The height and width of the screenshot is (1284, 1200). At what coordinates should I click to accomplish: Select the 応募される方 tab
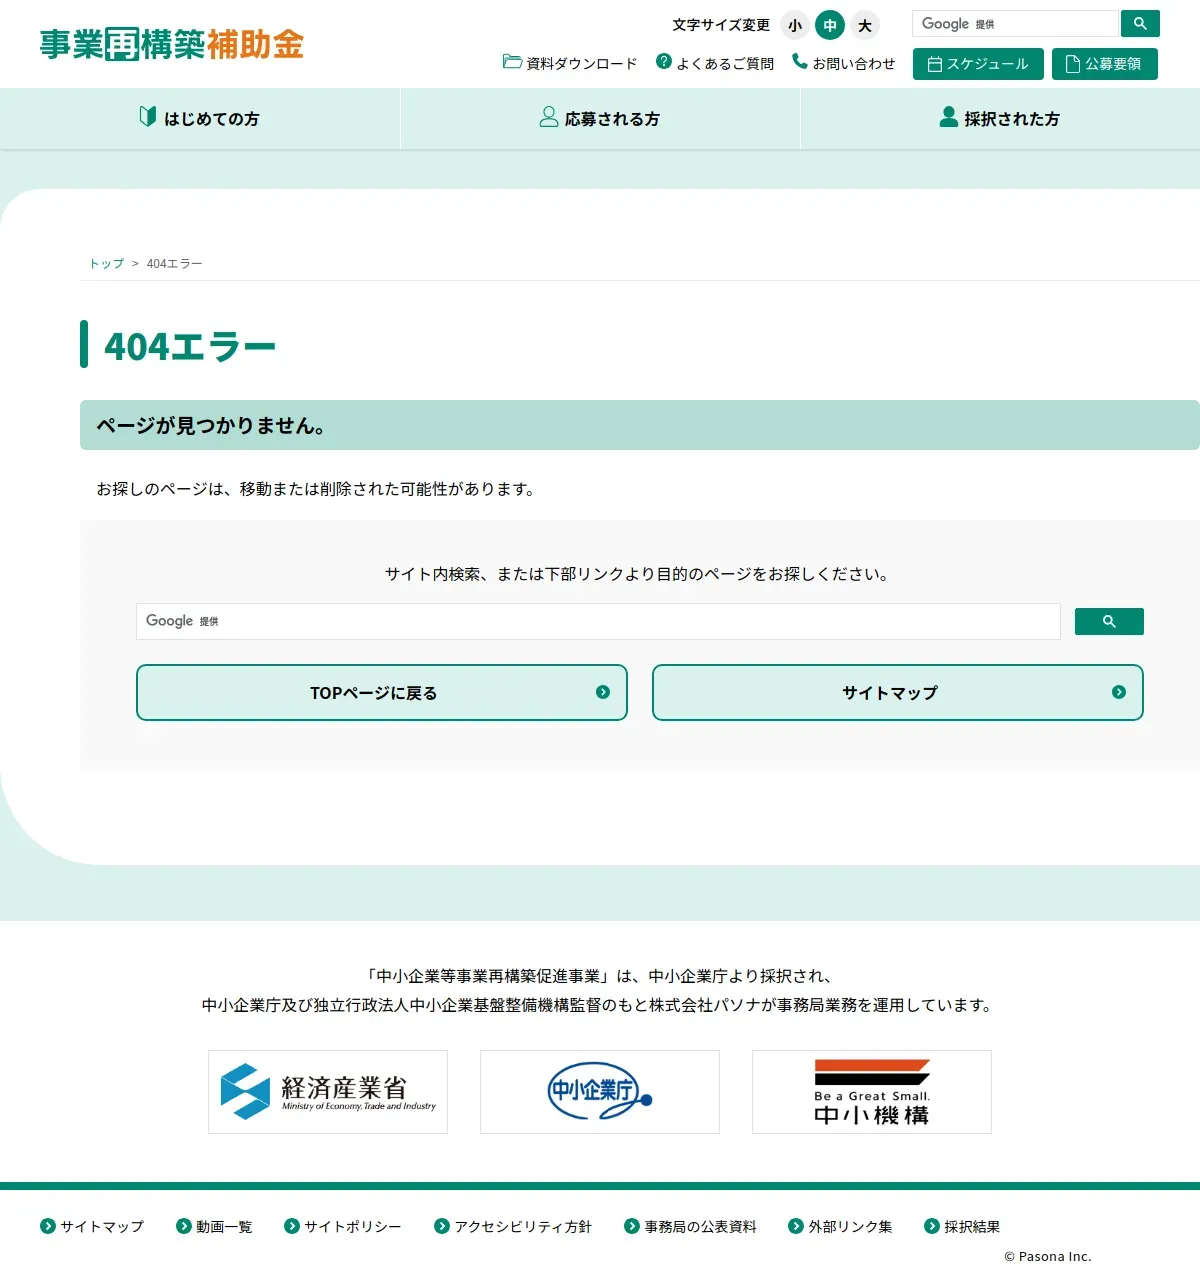coord(600,119)
